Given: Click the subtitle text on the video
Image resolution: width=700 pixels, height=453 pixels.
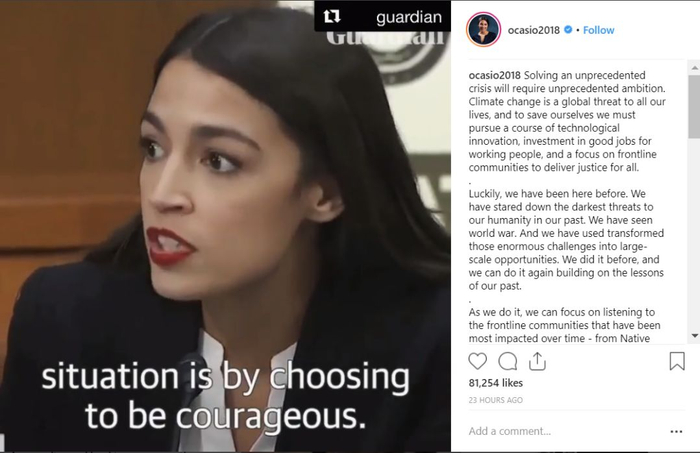Looking at the screenshot, I should pos(225,395).
